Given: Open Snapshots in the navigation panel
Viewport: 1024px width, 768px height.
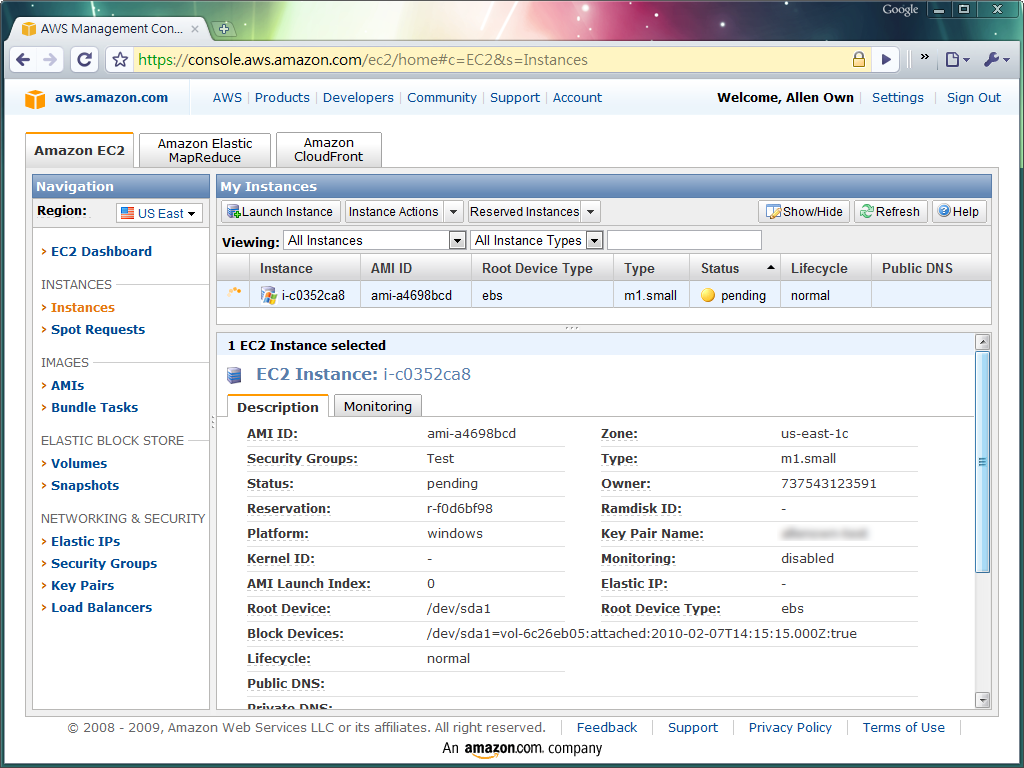Looking at the screenshot, I should [85, 486].
